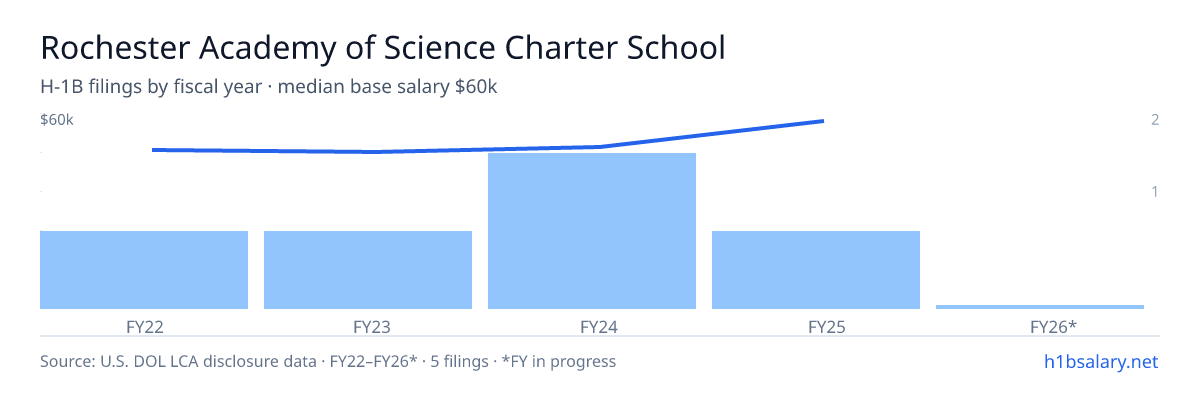Select the tall FY24 bar
Image resolution: width=1200 pixels, height=400 pixels.
click(x=592, y=231)
